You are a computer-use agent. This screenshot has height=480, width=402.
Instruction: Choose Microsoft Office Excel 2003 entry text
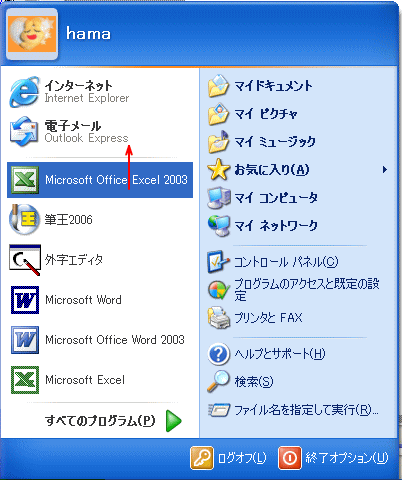point(116,180)
